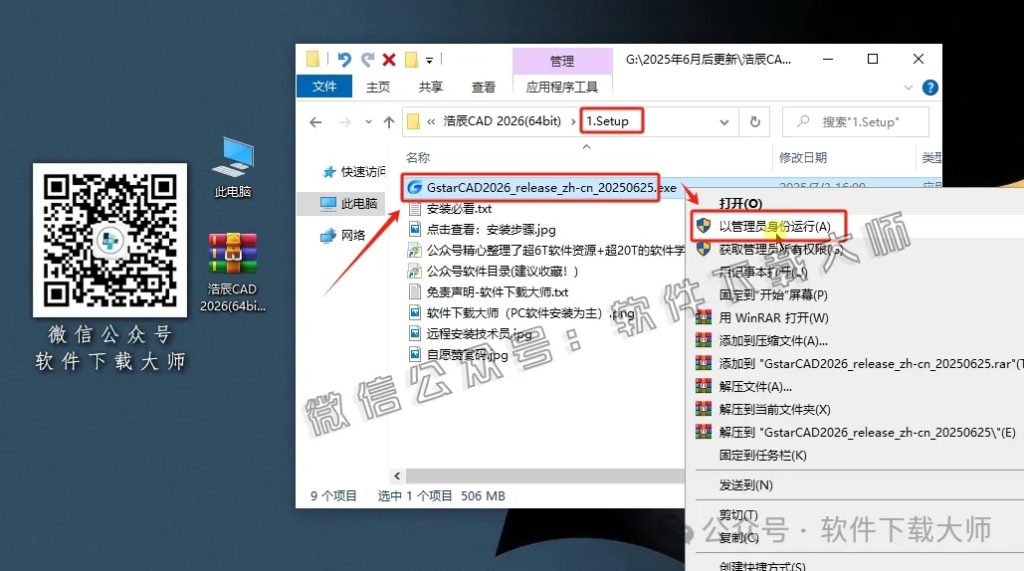Click the GstarCAD installer file icon

tap(414, 188)
